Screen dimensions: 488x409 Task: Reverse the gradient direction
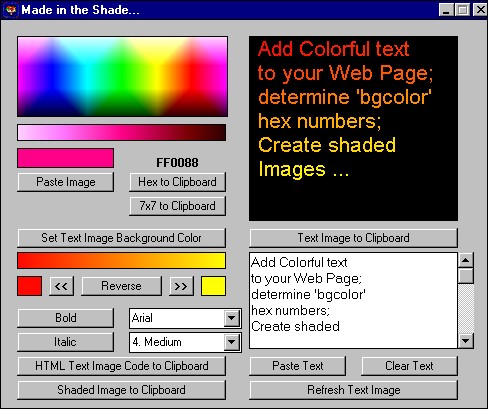121,286
